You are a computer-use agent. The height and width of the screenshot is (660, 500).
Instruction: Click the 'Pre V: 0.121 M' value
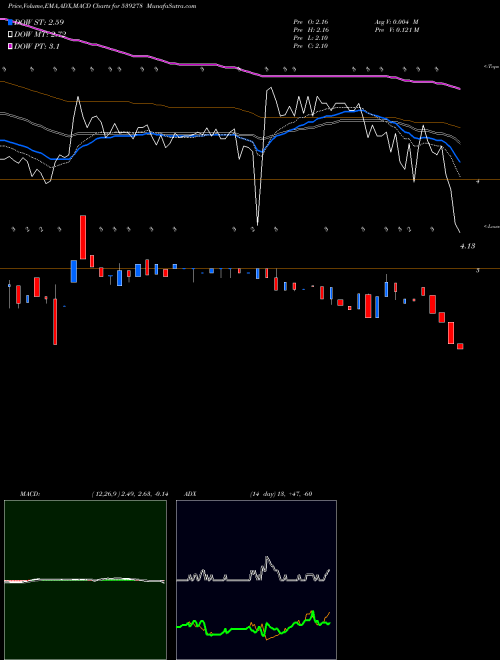(x=398, y=30)
